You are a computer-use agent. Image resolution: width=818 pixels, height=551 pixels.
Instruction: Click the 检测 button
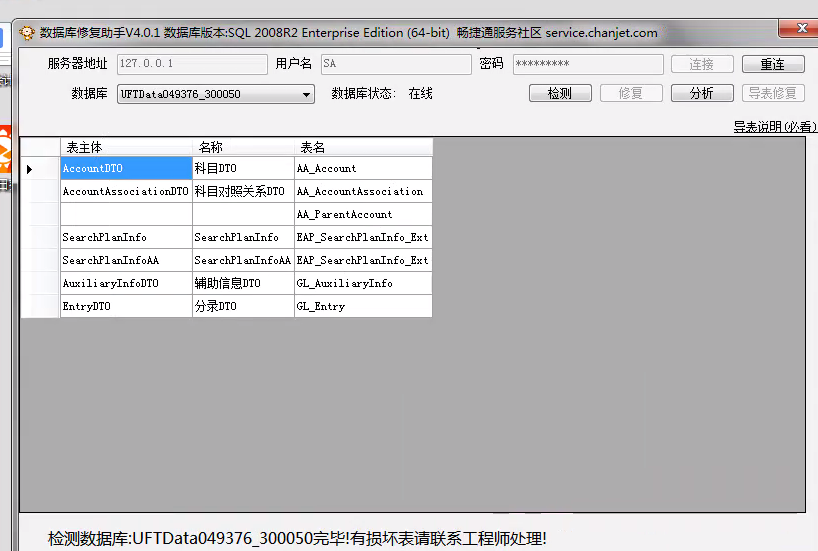(x=560, y=93)
